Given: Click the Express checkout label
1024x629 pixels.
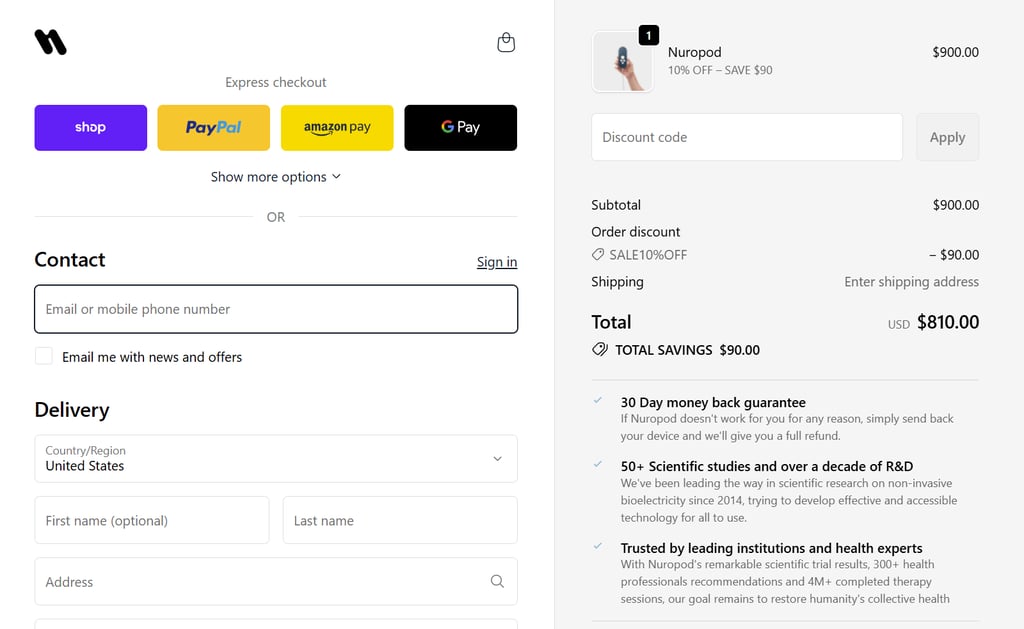Looking at the screenshot, I should point(276,82).
